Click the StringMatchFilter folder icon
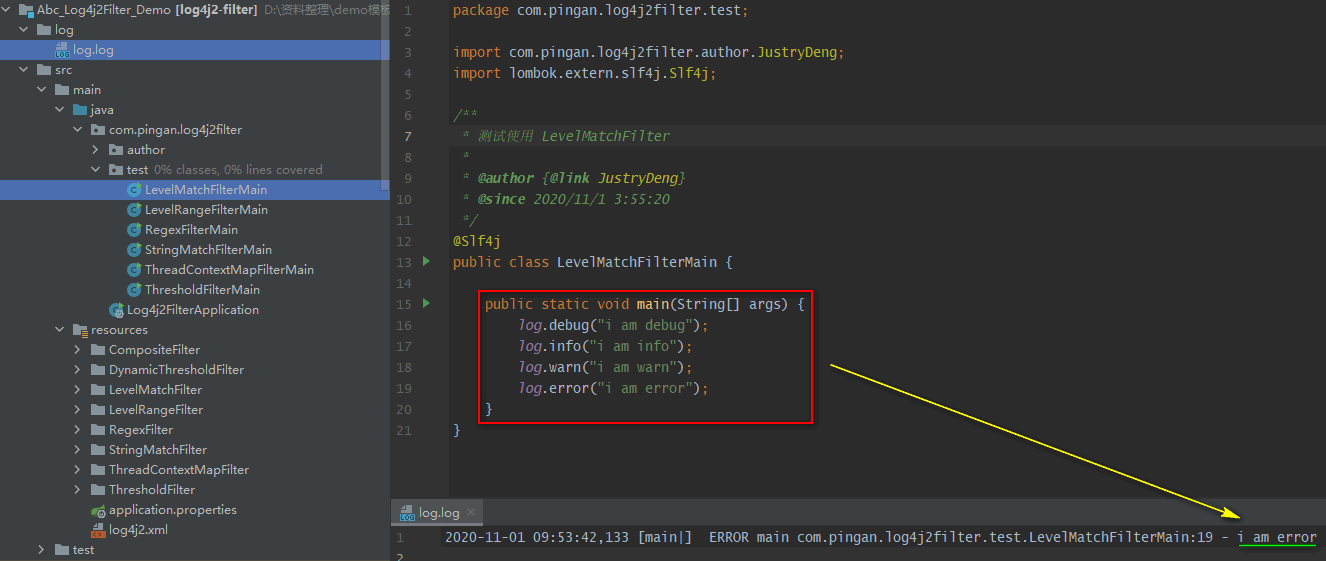Viewport: 1326px width, 561px height. (x=98, y=450)
